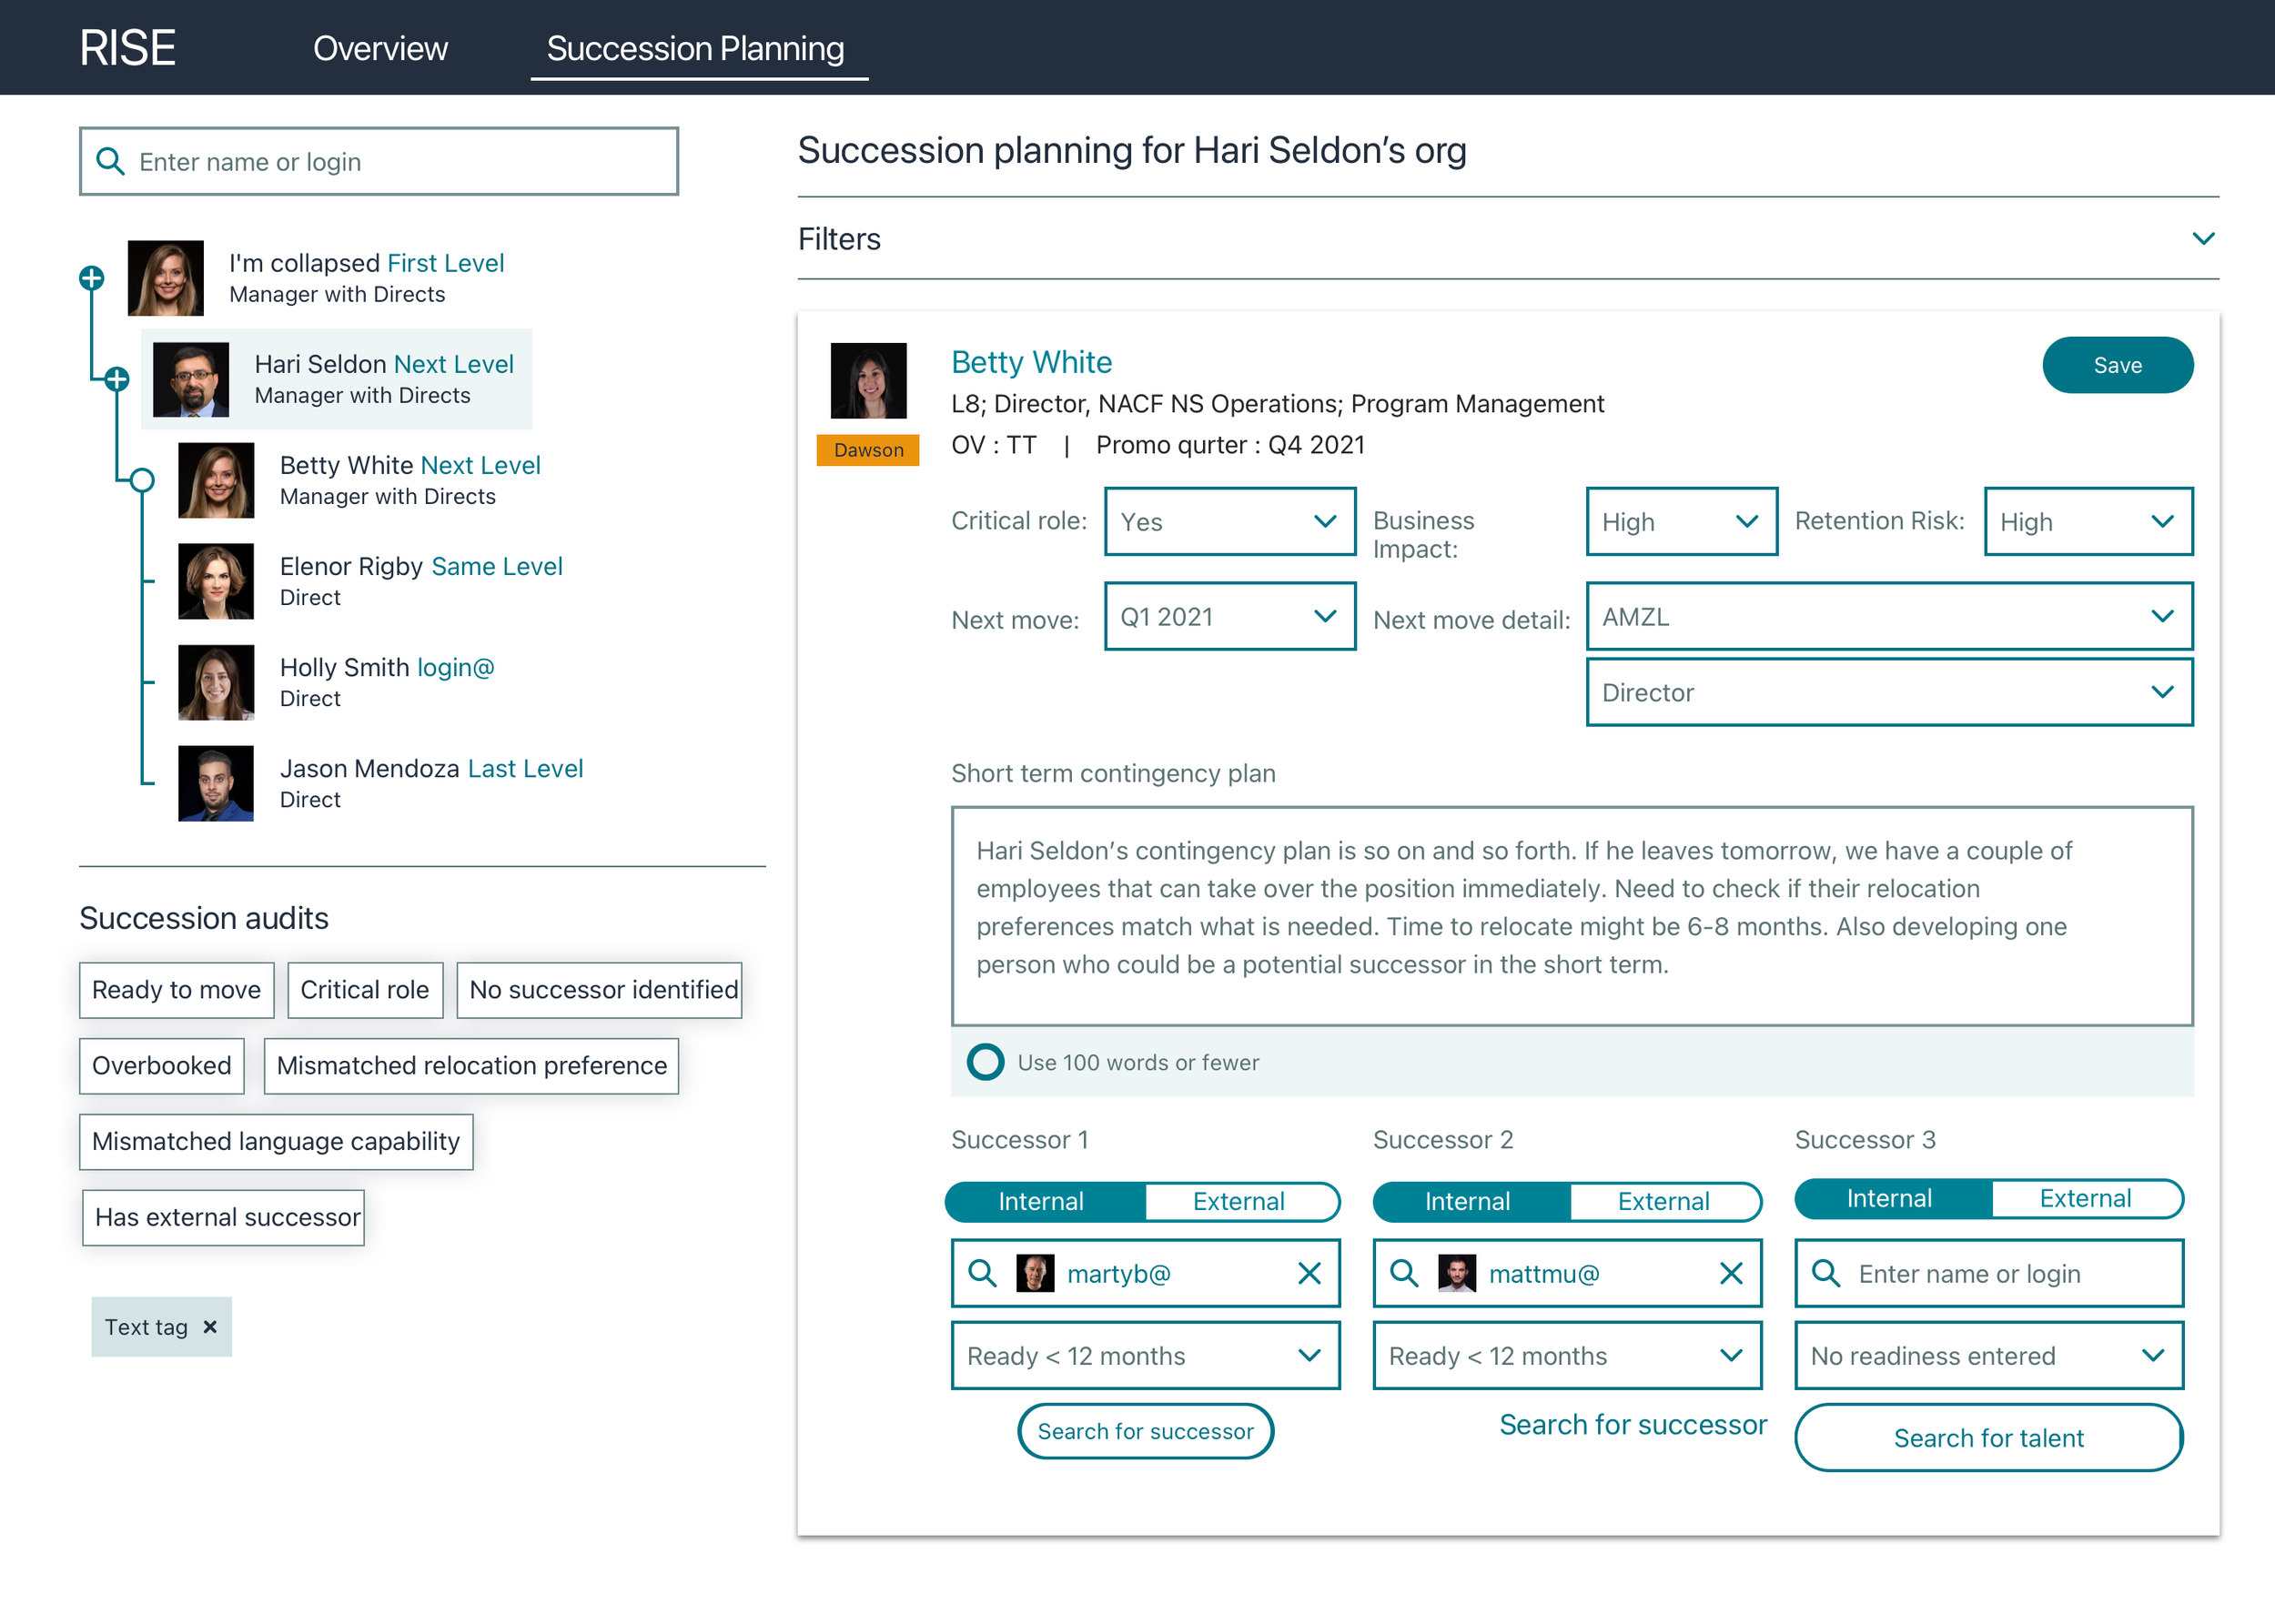2275x1624 pixels.
Task: Remove mattmu@ successor using X icon
Action: tap(1730, 1273)
